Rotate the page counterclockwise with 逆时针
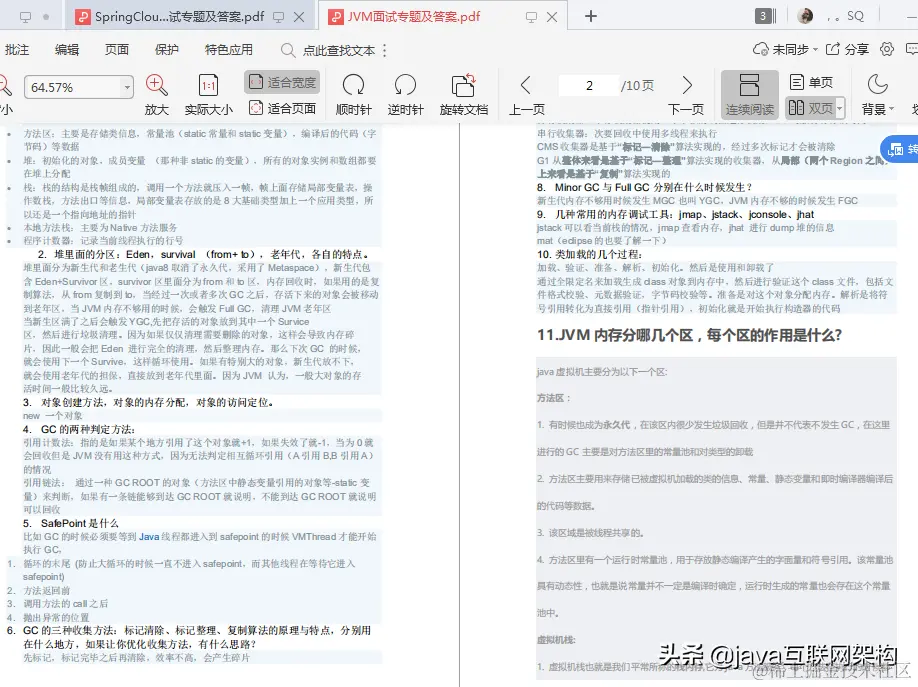Image resolution: width=918 pixels, height=687 pixels. (x=404, y=93)
